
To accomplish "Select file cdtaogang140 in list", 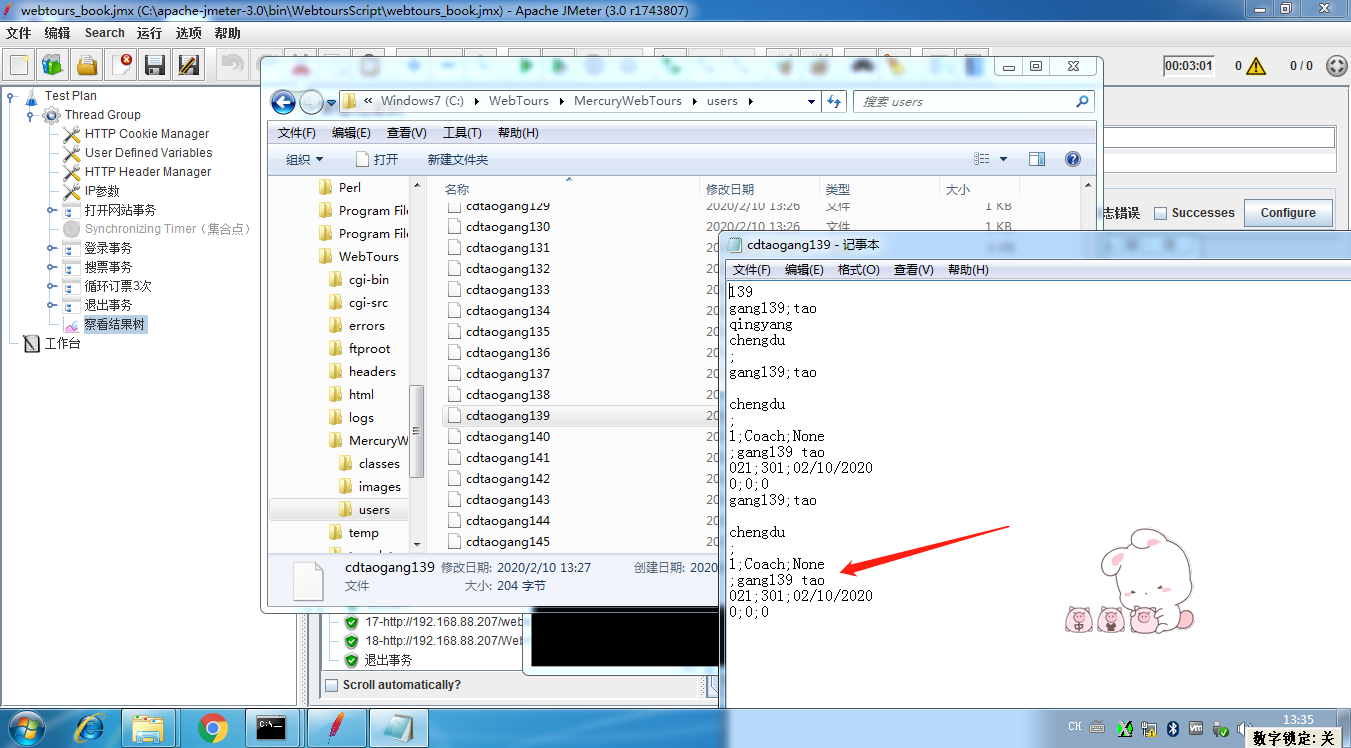I will click(x=508, y=437).
